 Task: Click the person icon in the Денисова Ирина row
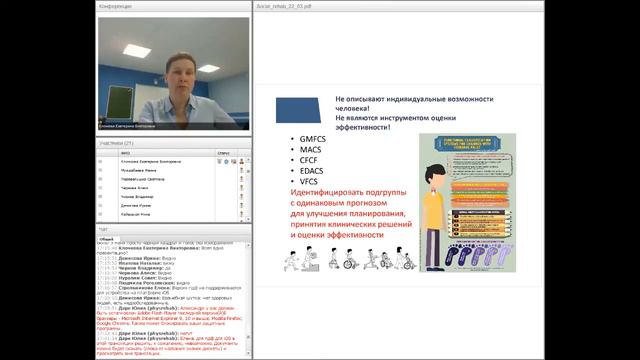click(x=242, y=206)
